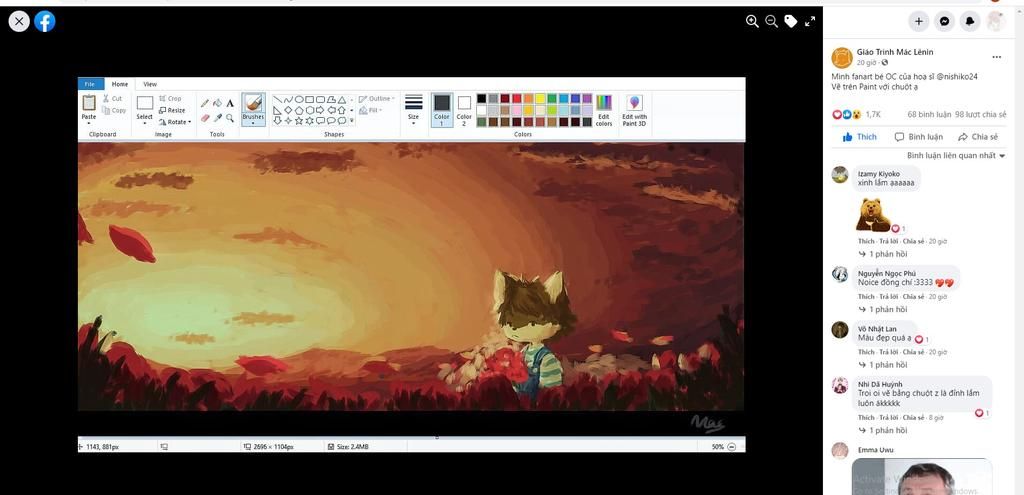Open the notifications bell
The width and height of the screenshot is (1024, 495).
point(970,22)
